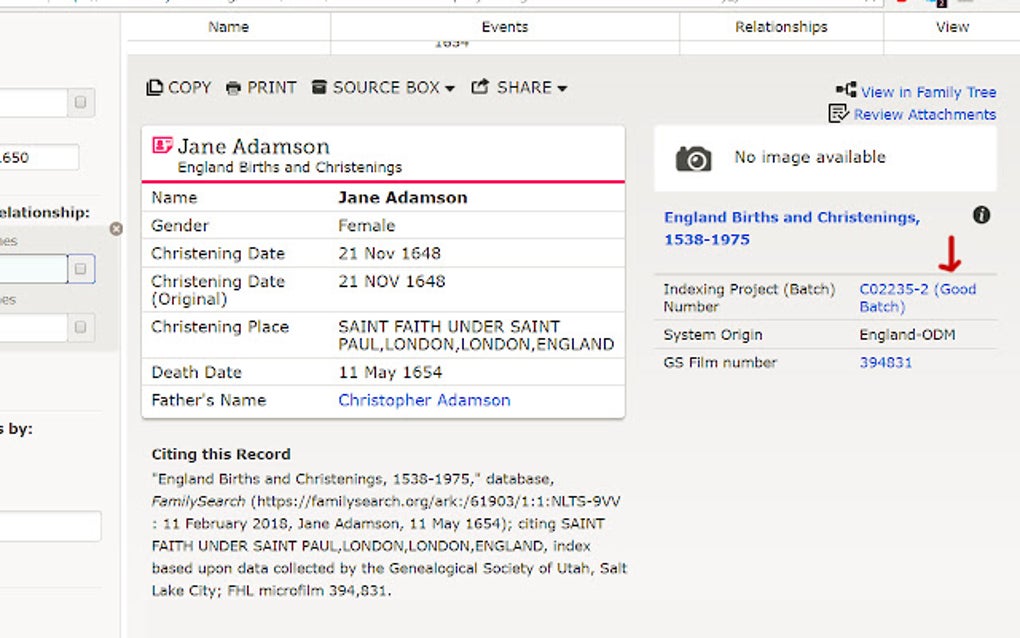The height and width of the screenshot is (638, 1020).
Task: Click the Review Attachments document icon
Action: 838,113
